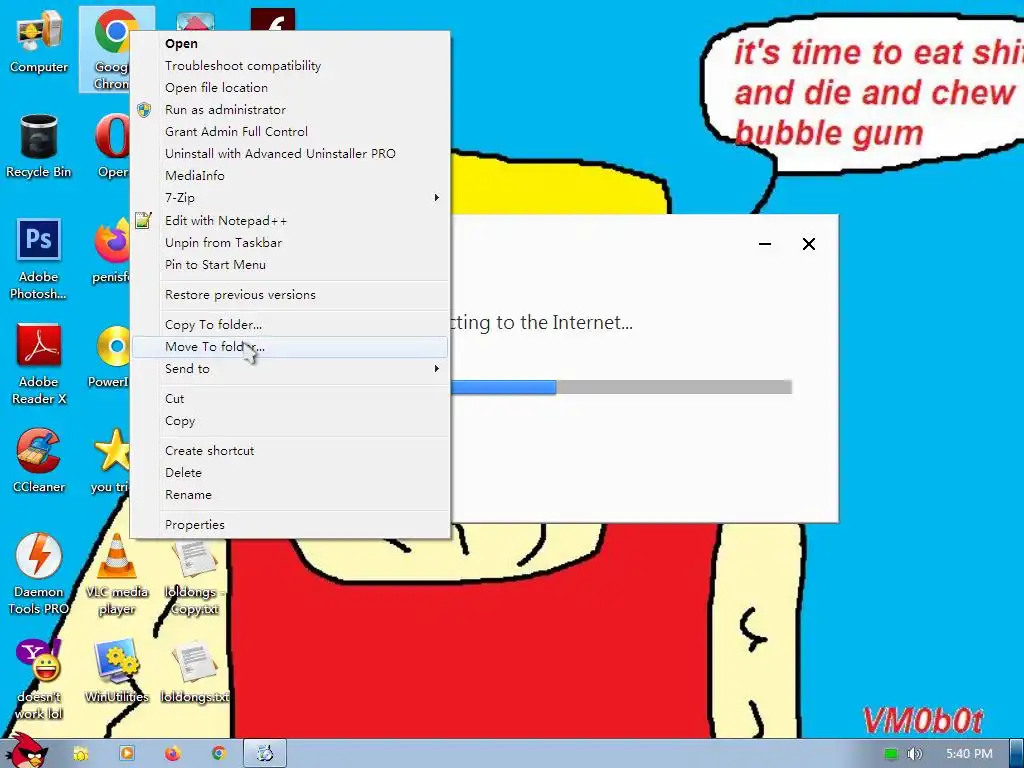Launch Chrome from the taskbar
The height and width of the screenshot is (768, 1024).
coord(218,754)
